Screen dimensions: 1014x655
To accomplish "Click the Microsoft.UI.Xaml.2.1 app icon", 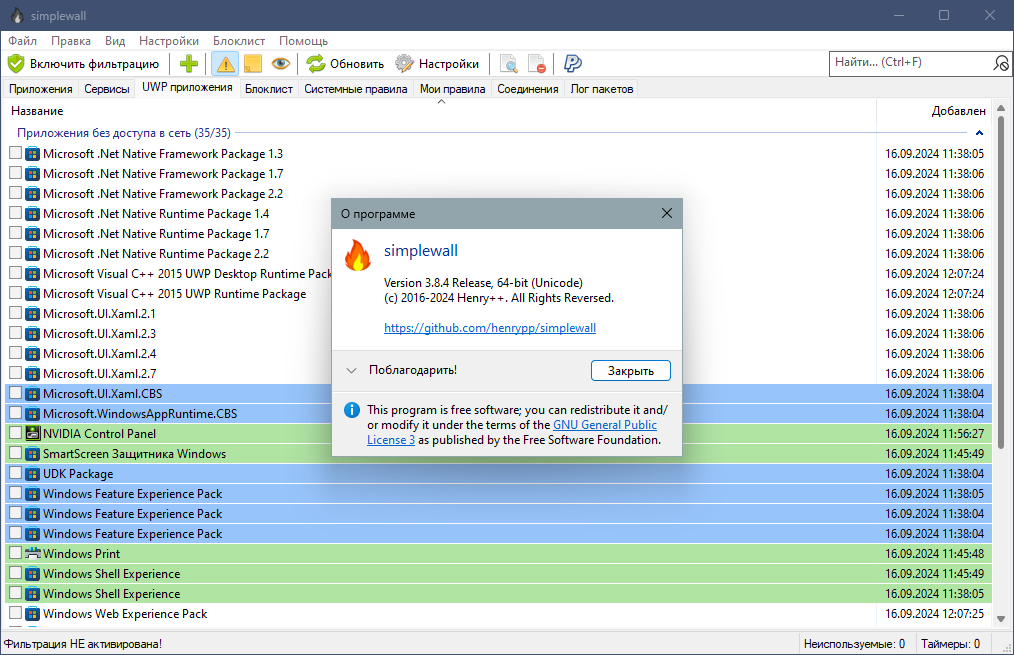I will (32, 314).
